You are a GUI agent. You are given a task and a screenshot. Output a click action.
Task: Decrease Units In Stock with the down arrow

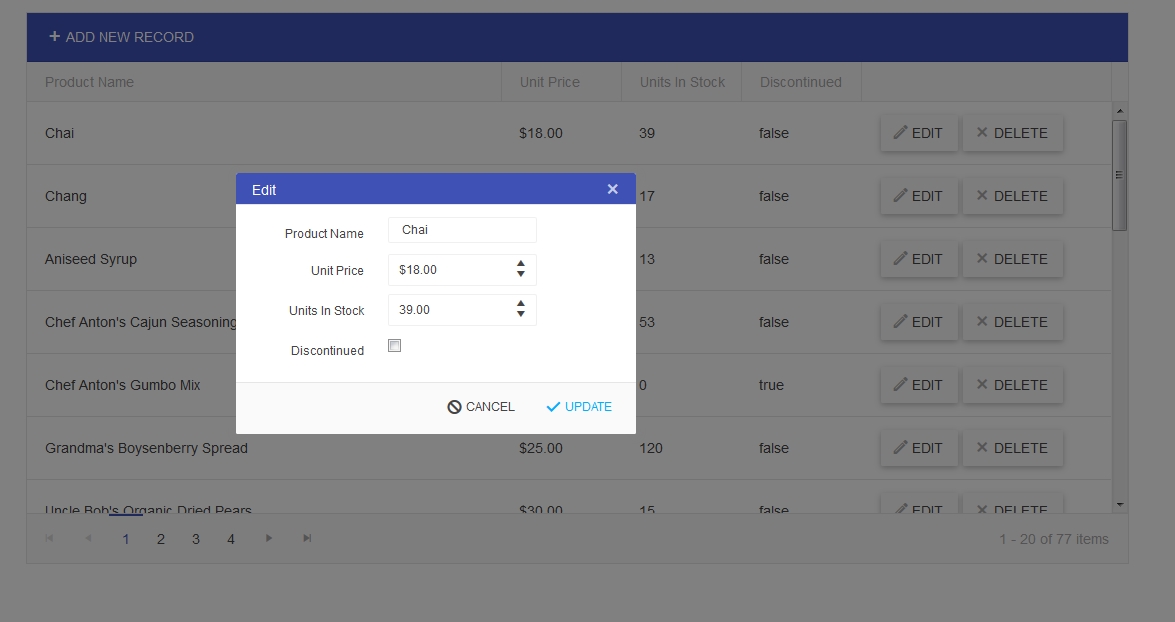[x=521, y=315]
